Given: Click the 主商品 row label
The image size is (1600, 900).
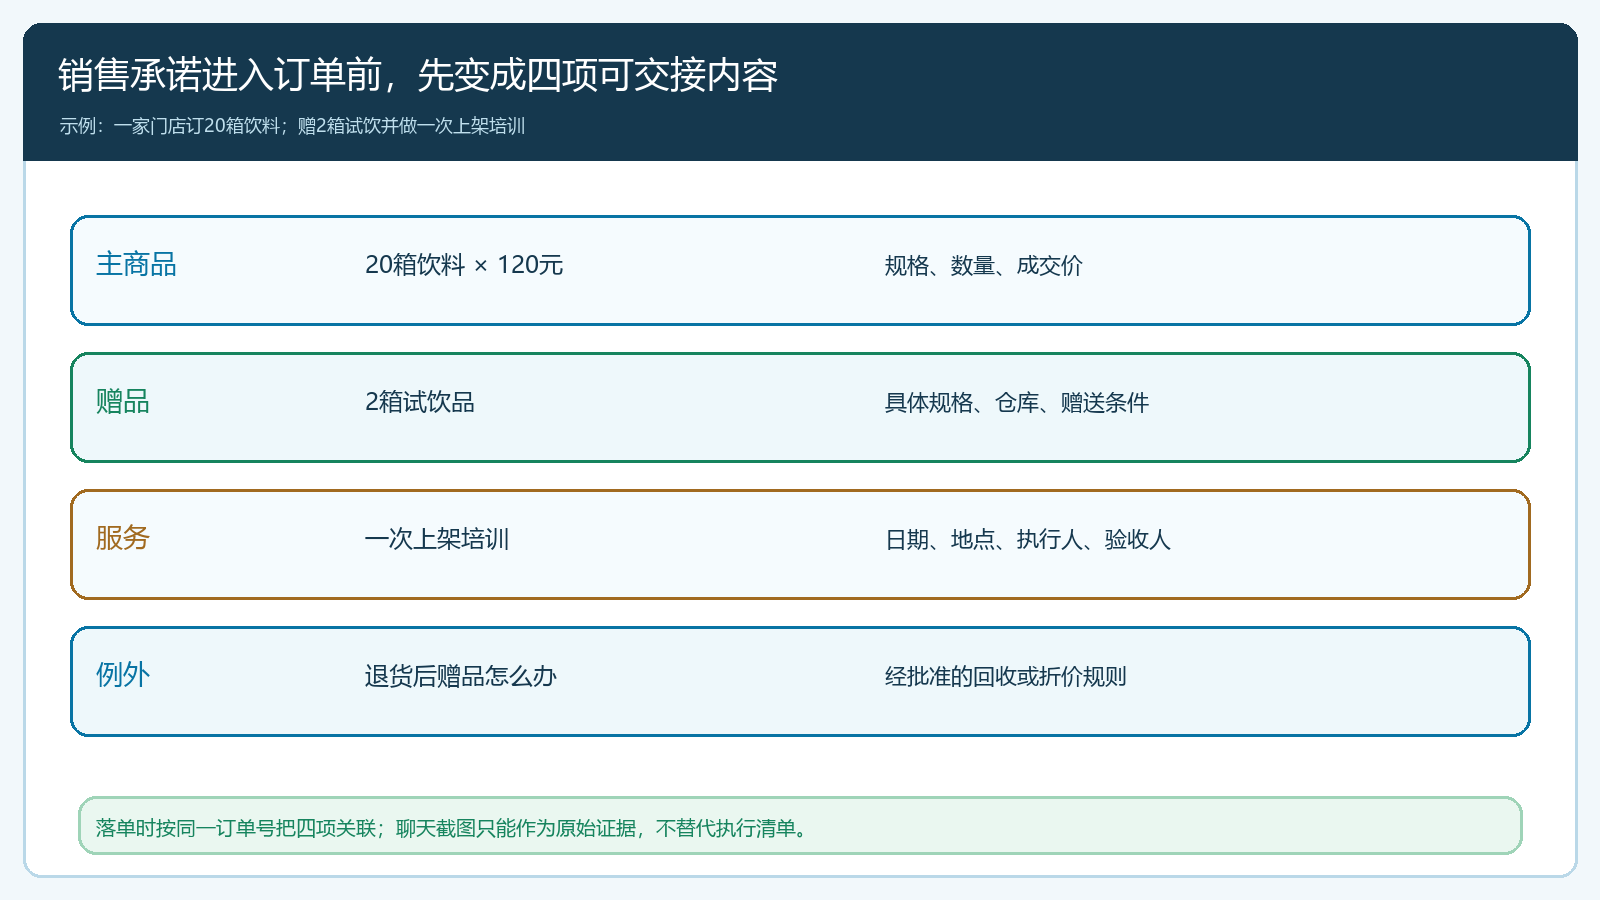Looking at the screenshot, I should point(136,265).
